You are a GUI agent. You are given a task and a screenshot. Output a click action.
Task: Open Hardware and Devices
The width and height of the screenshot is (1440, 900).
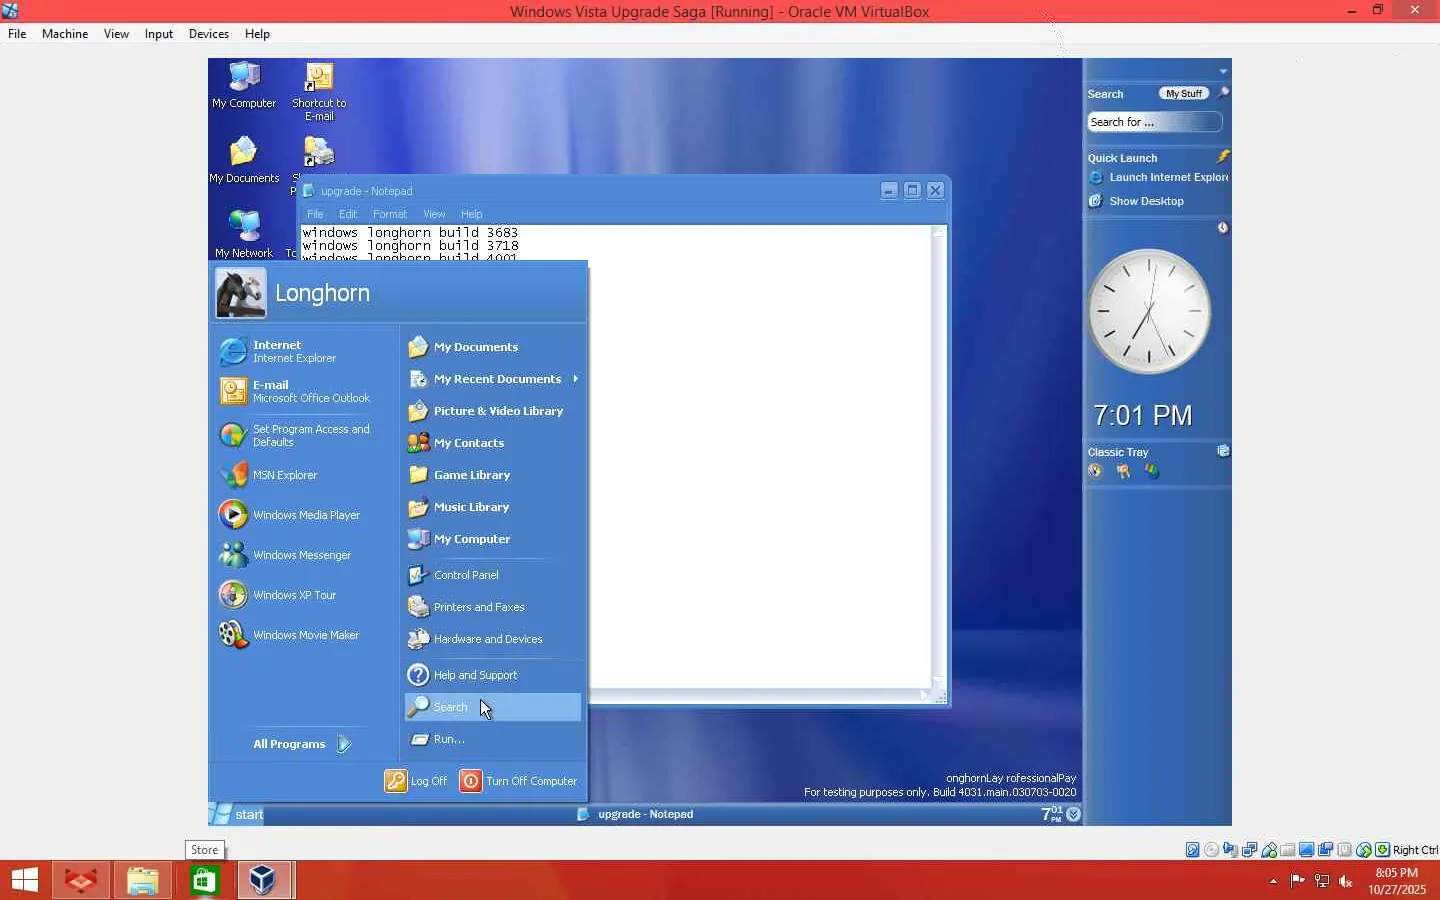tap(493, 639)
